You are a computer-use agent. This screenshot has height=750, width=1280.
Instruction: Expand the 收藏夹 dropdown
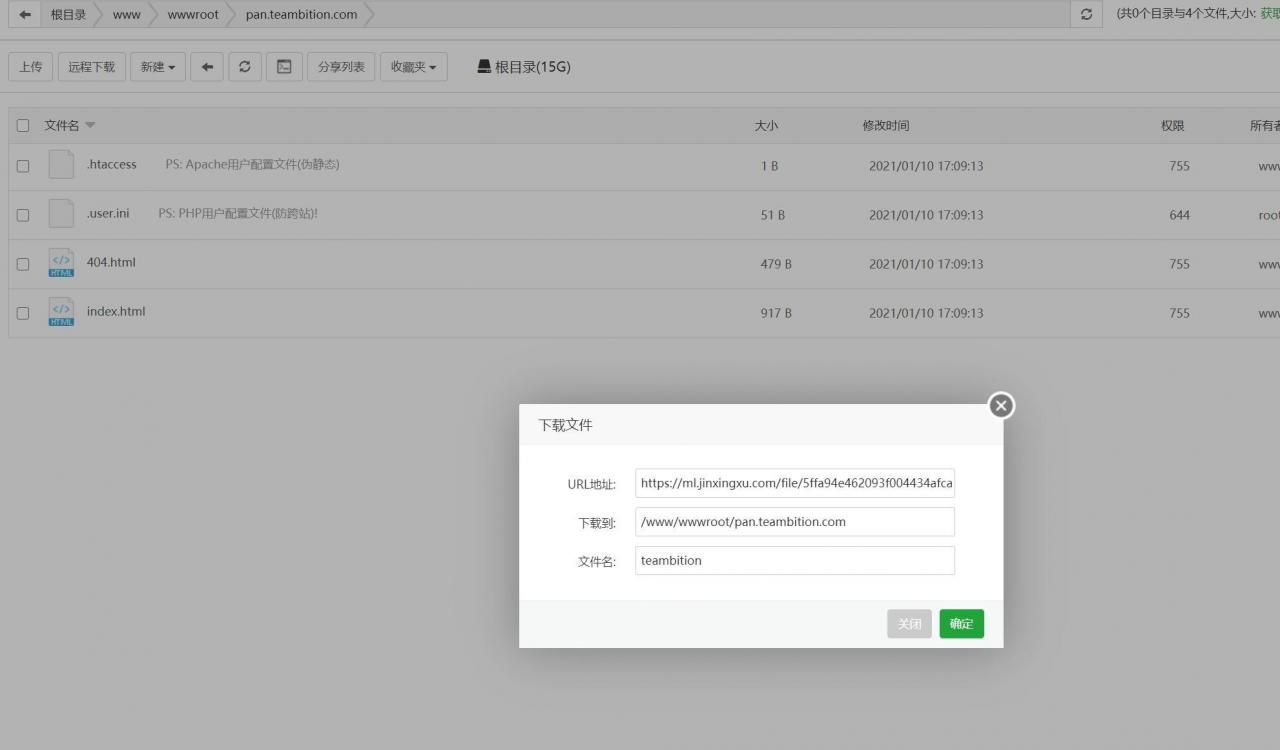[413, 66]
